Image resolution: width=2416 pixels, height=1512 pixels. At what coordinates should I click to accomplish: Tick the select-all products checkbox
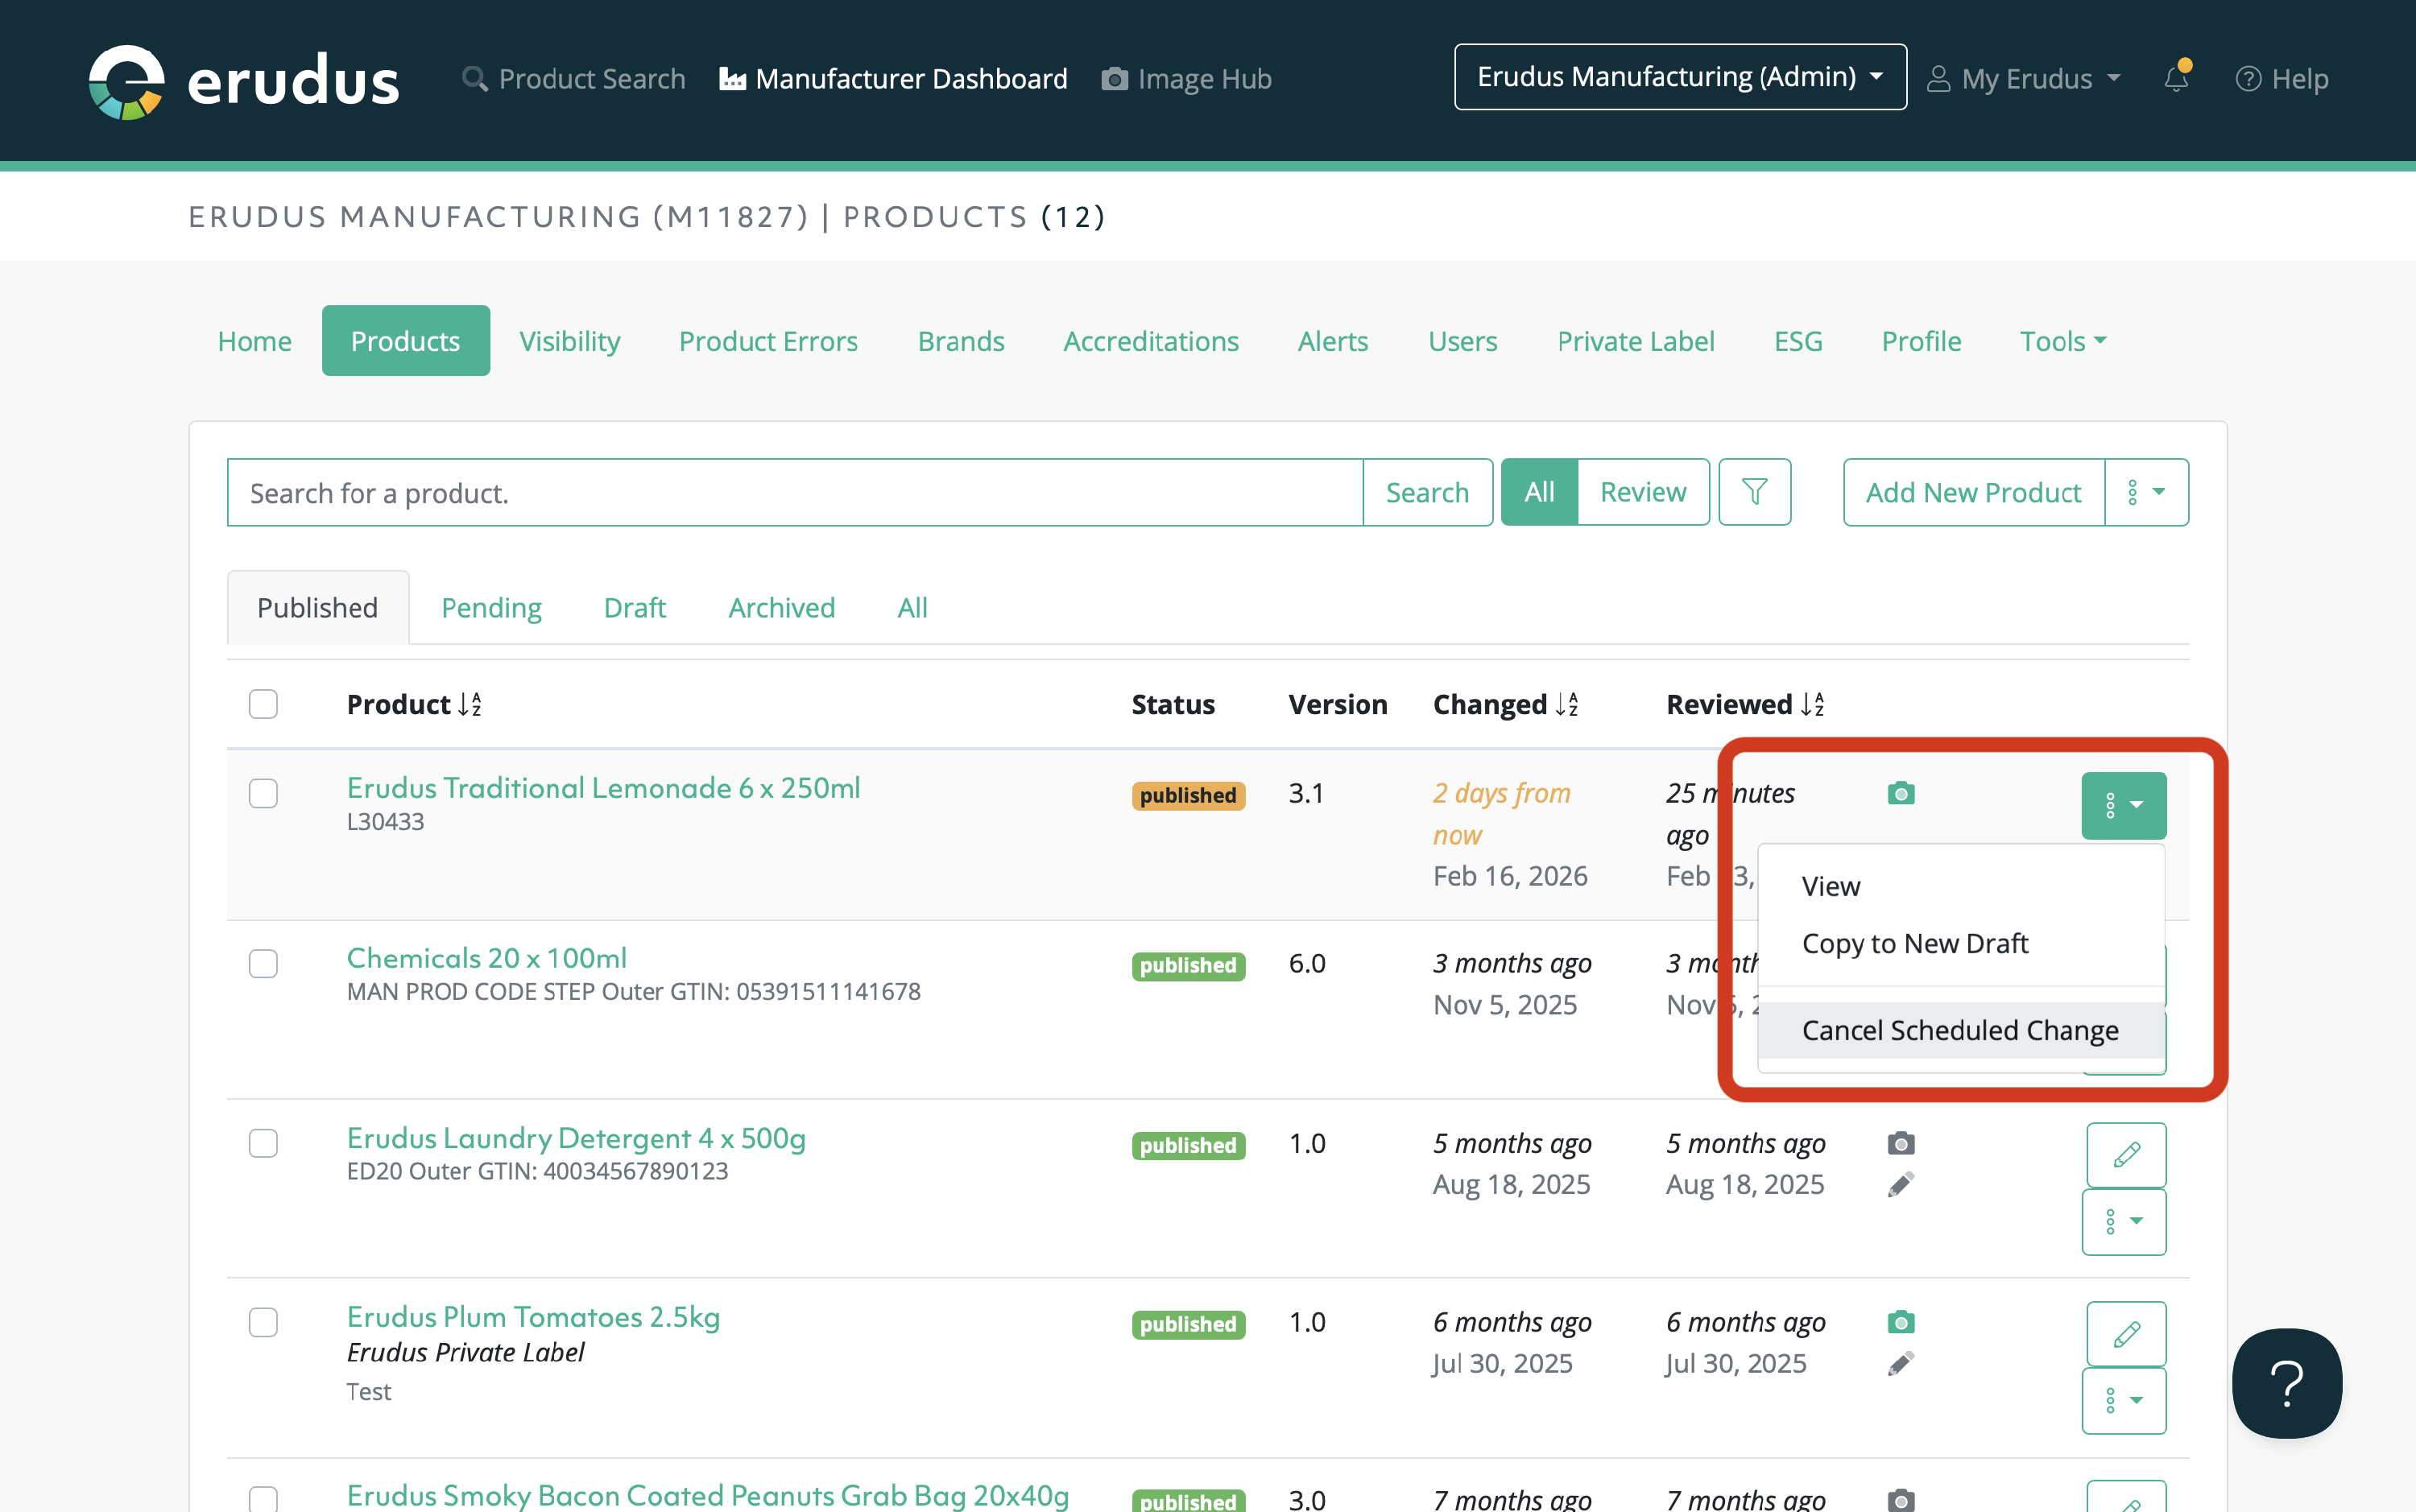pyautogui.click(x=263, y=704)
